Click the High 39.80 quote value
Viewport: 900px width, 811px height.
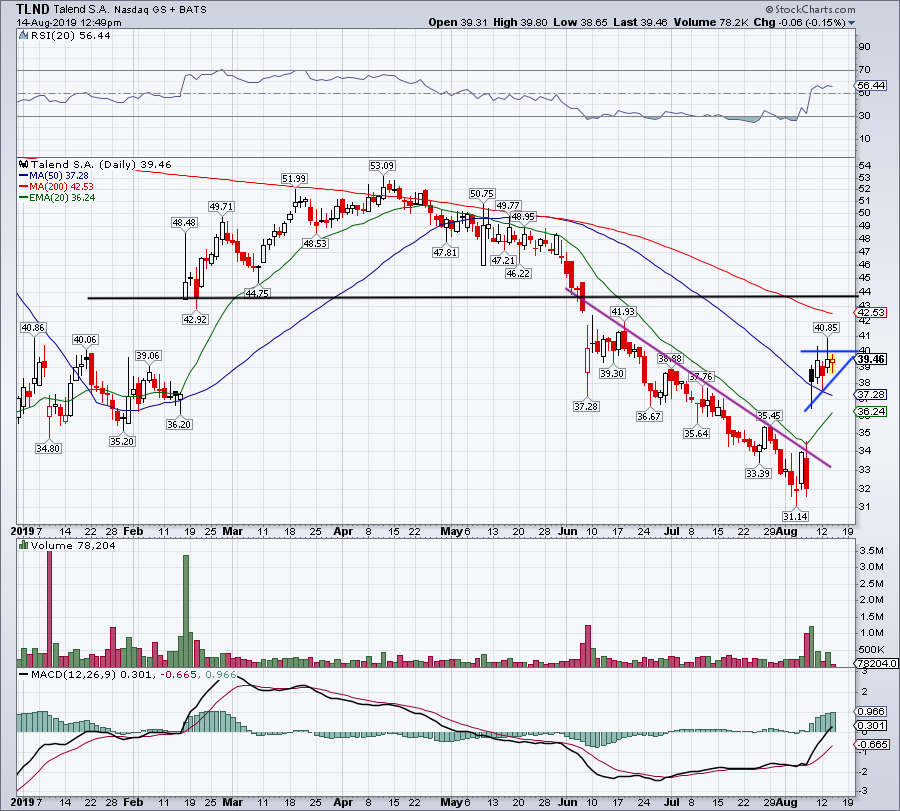coord(520,22)
